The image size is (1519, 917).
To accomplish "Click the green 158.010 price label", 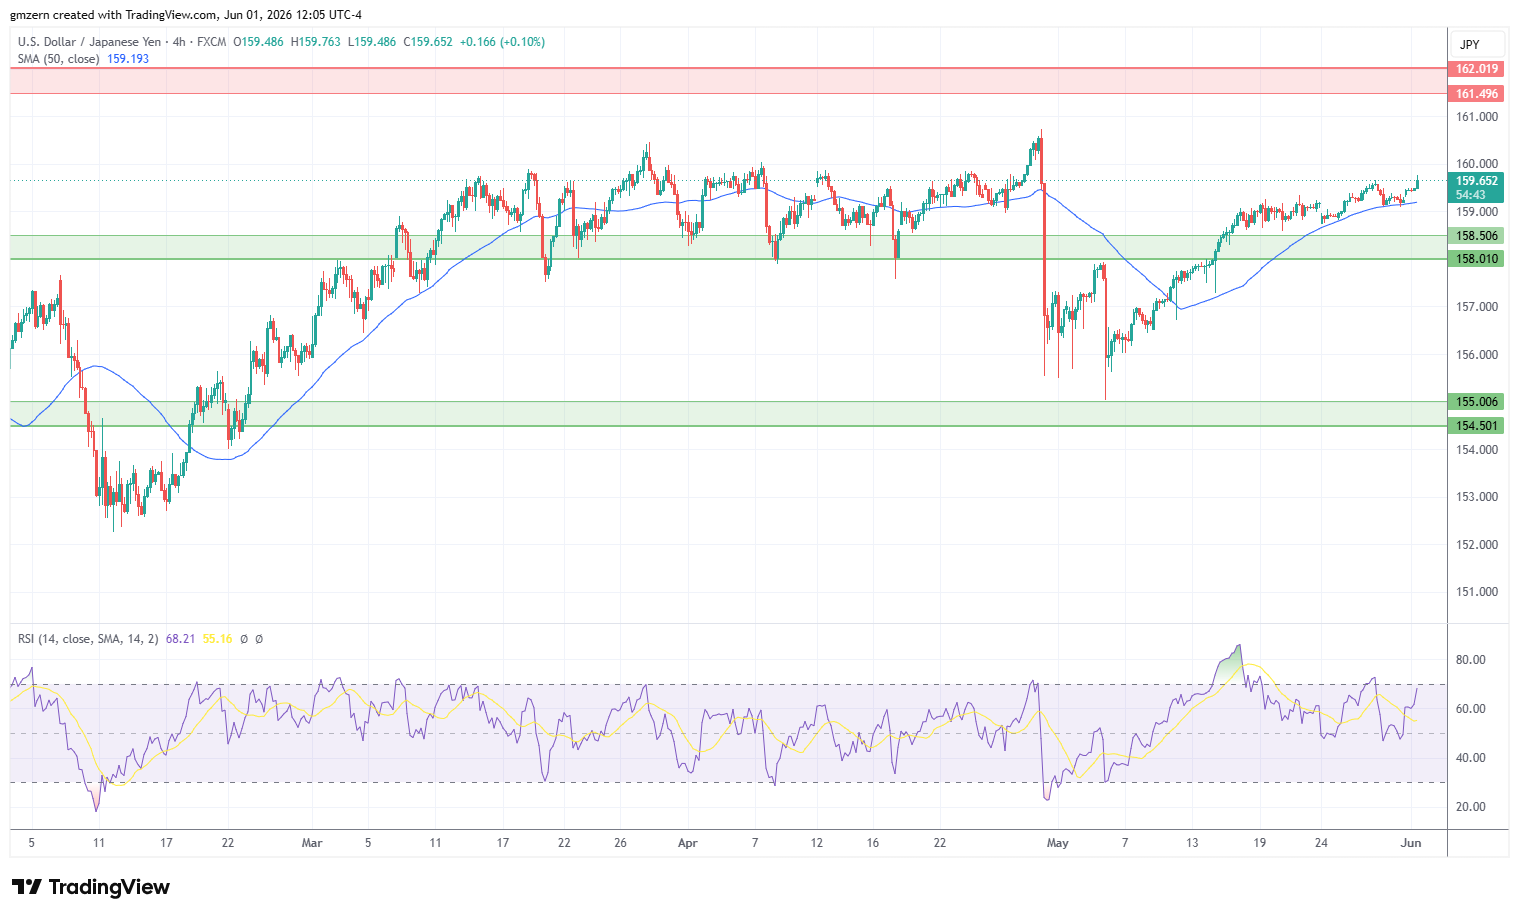I will coord(1476,259).
